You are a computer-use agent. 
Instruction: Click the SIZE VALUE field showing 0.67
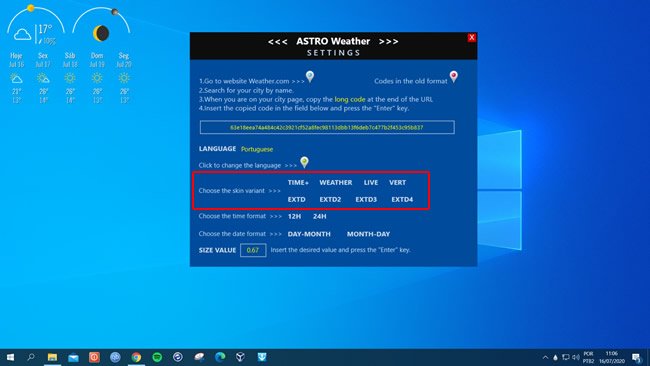click(x=253, y=250)
